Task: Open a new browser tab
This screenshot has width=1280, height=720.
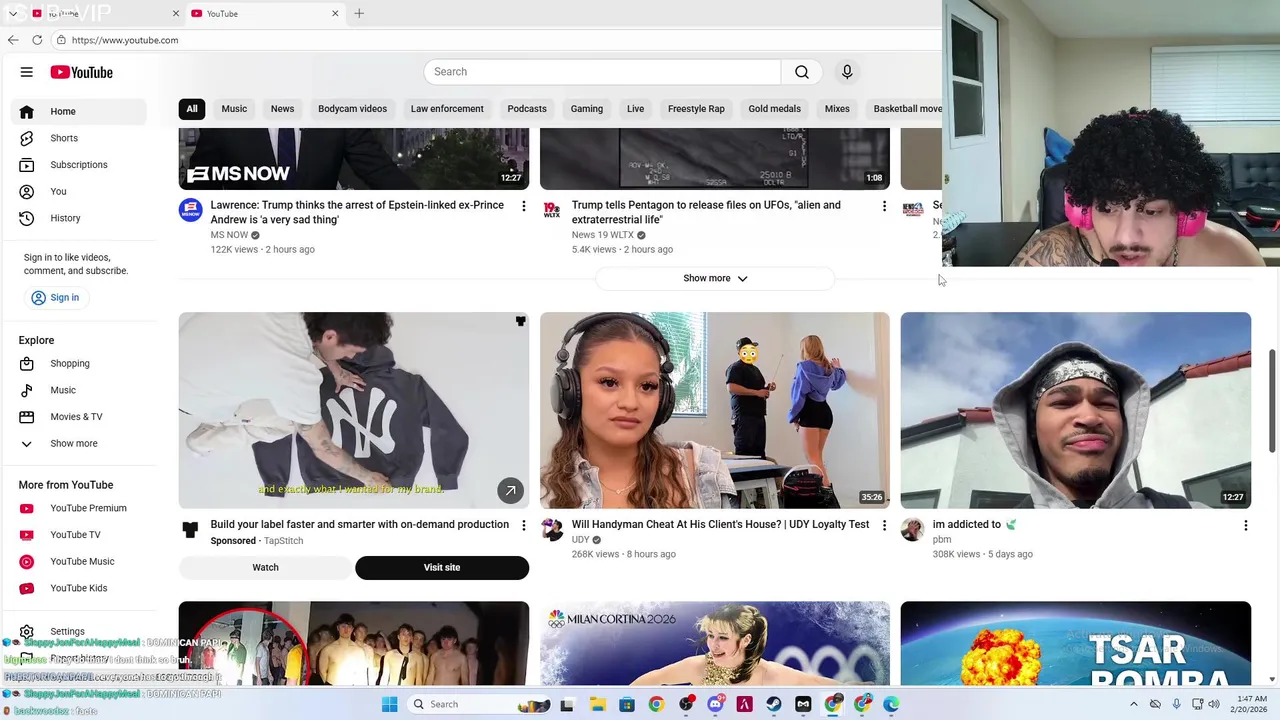Action: 359,13
